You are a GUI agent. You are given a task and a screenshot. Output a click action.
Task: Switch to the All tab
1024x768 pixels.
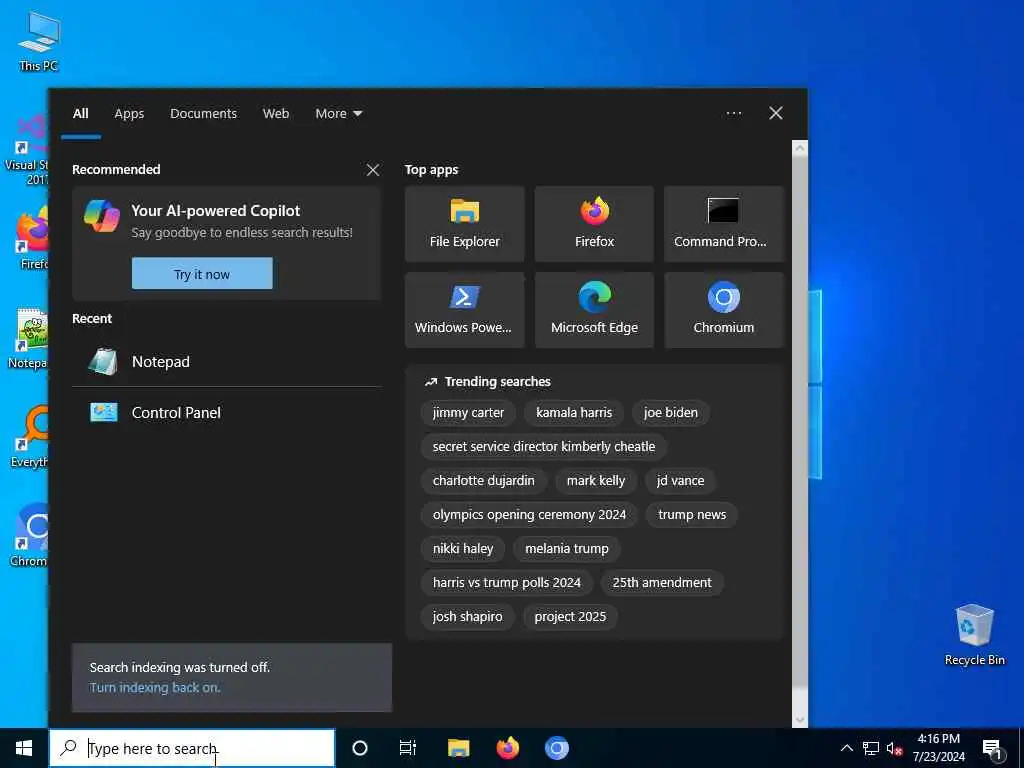[x=80, y=113]
